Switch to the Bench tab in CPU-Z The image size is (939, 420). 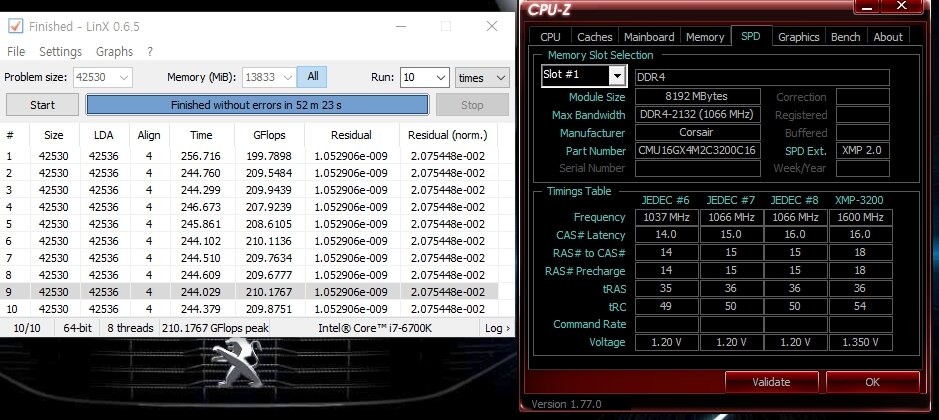846,37
